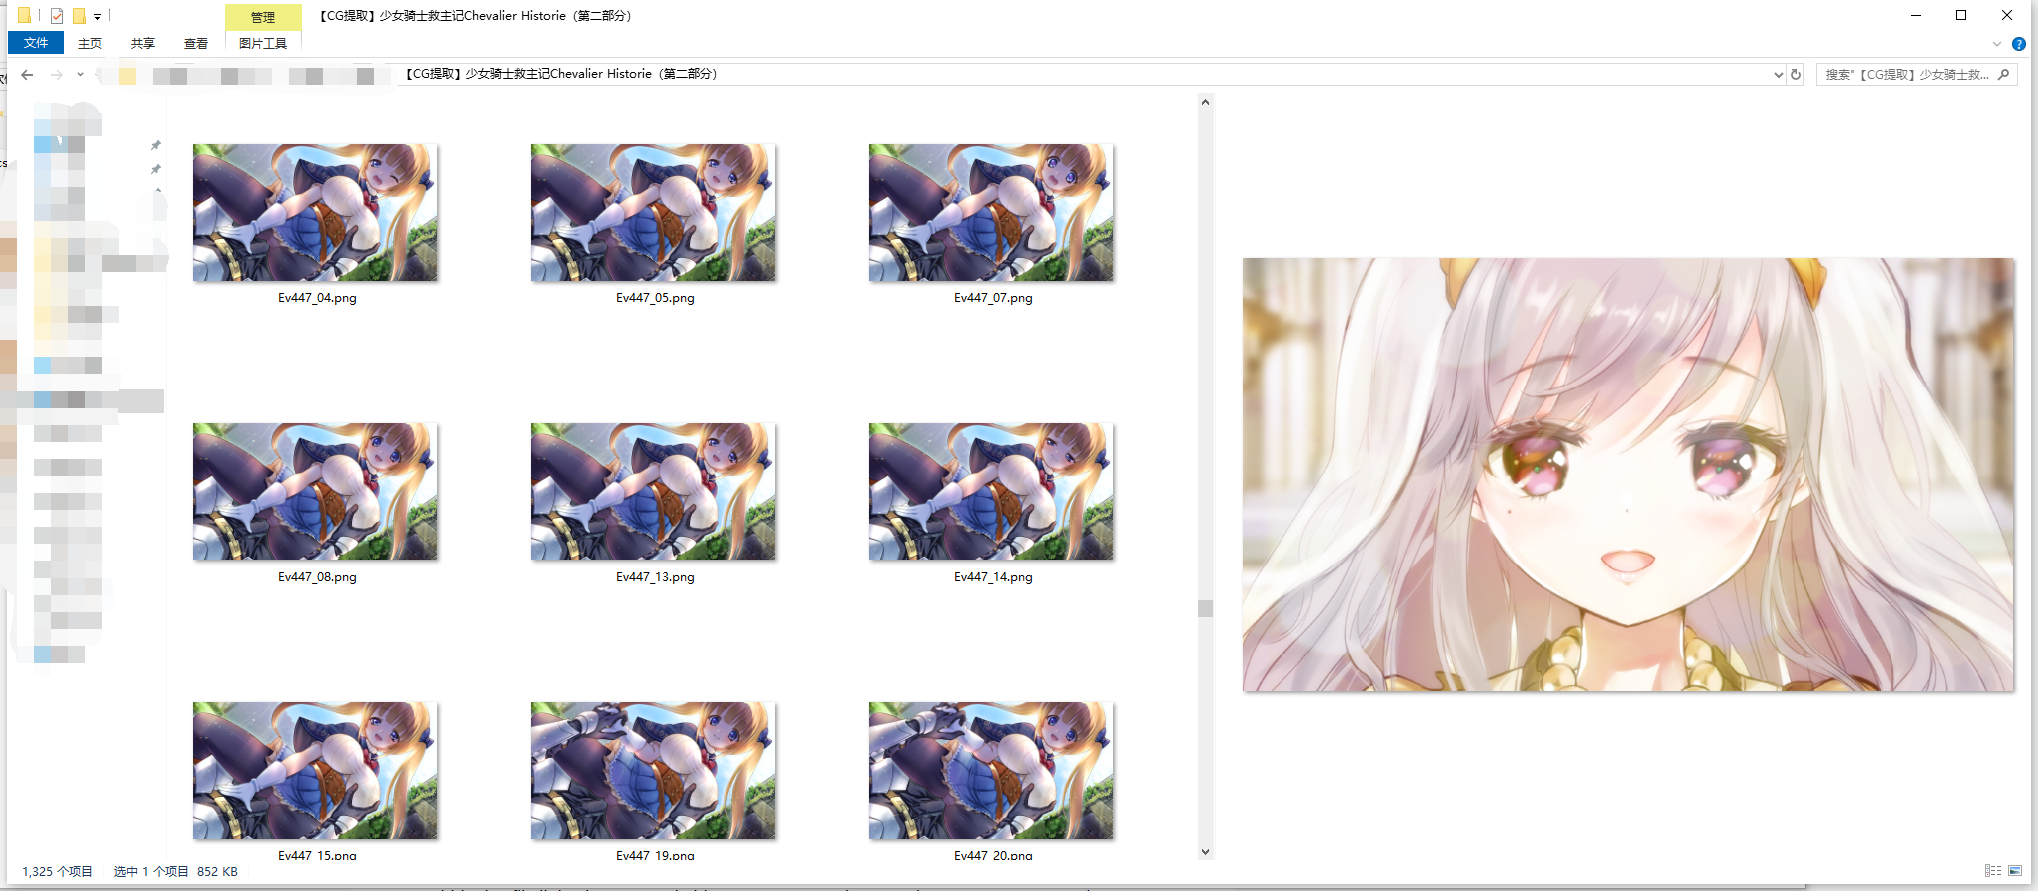Open the 文件 menu

(36, 43)
